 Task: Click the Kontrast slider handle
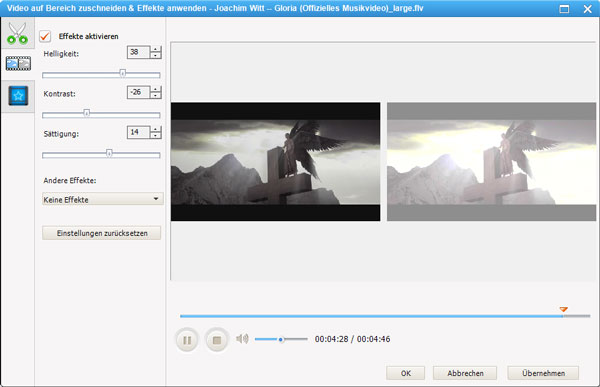87,113
